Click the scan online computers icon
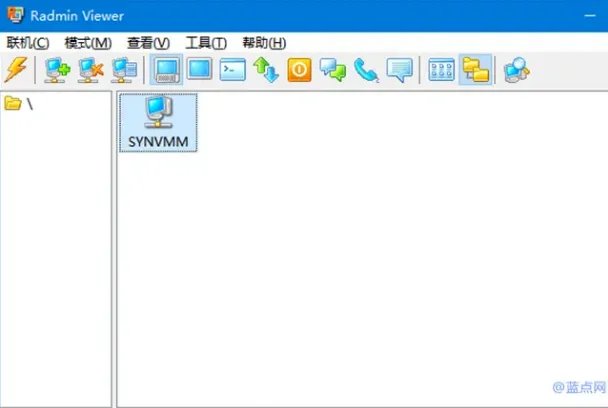Screen dimensions: 608x408 tap(516, 69)
